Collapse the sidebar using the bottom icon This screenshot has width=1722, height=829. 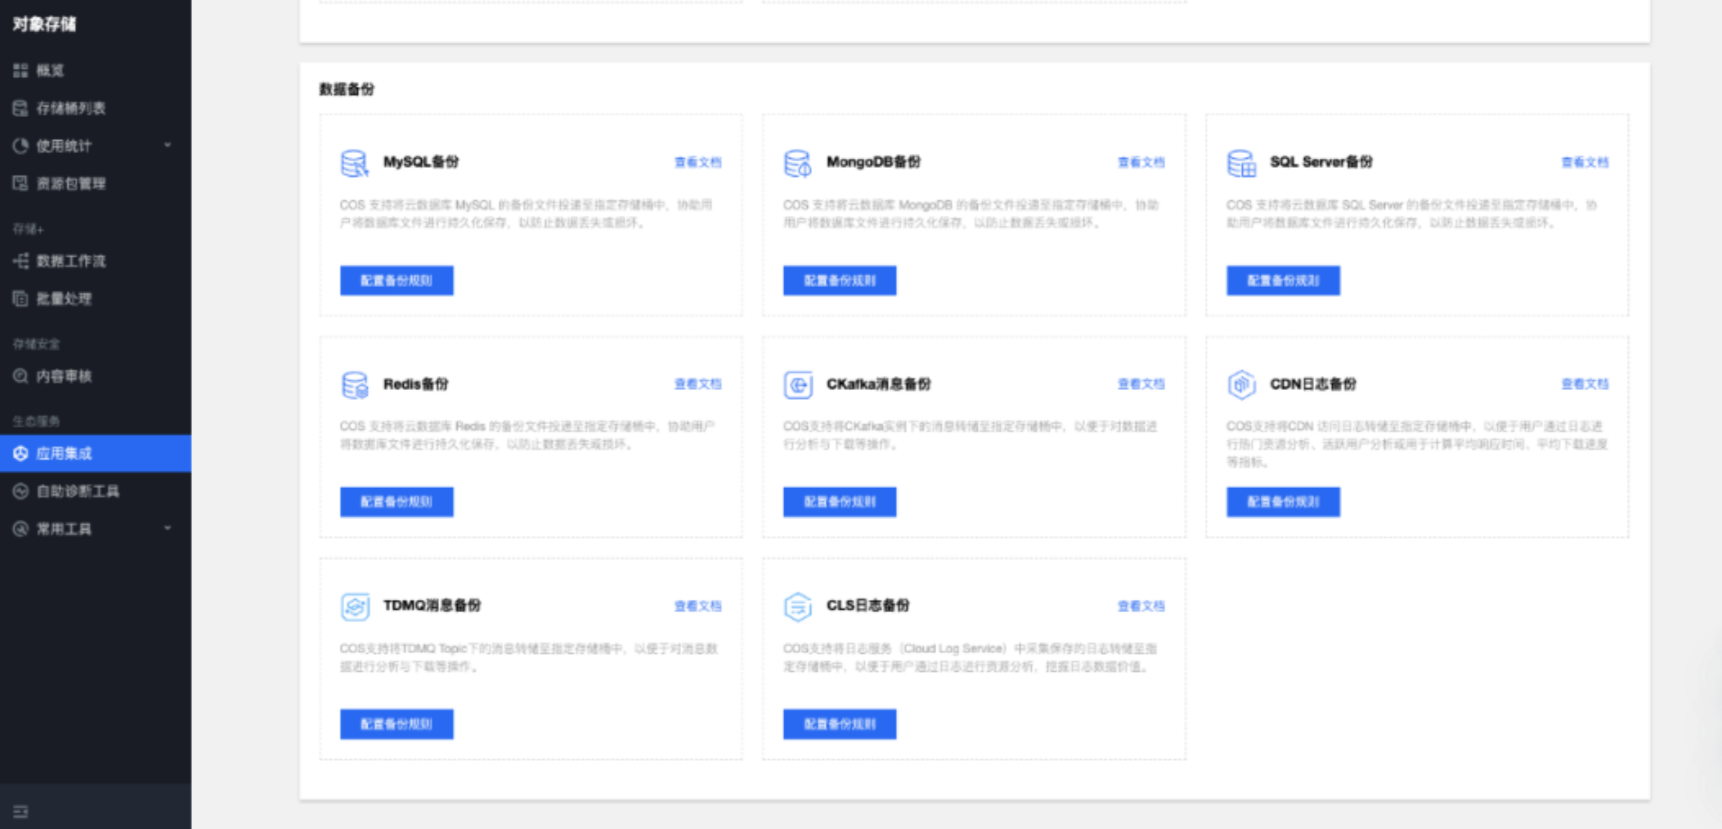tap(20, 811)
